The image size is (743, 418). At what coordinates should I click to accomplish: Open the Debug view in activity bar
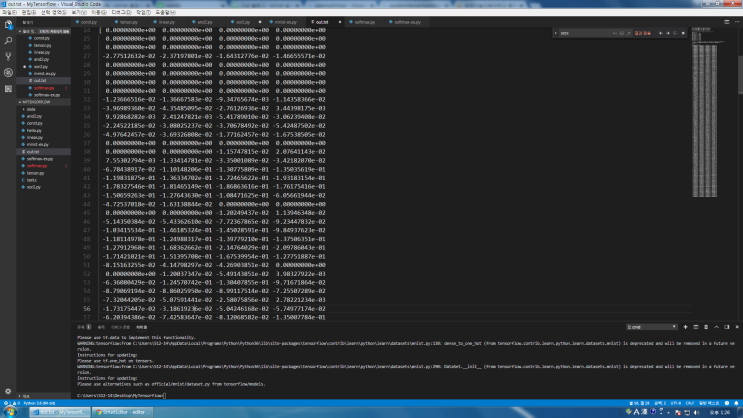click(x=8, y=72)
